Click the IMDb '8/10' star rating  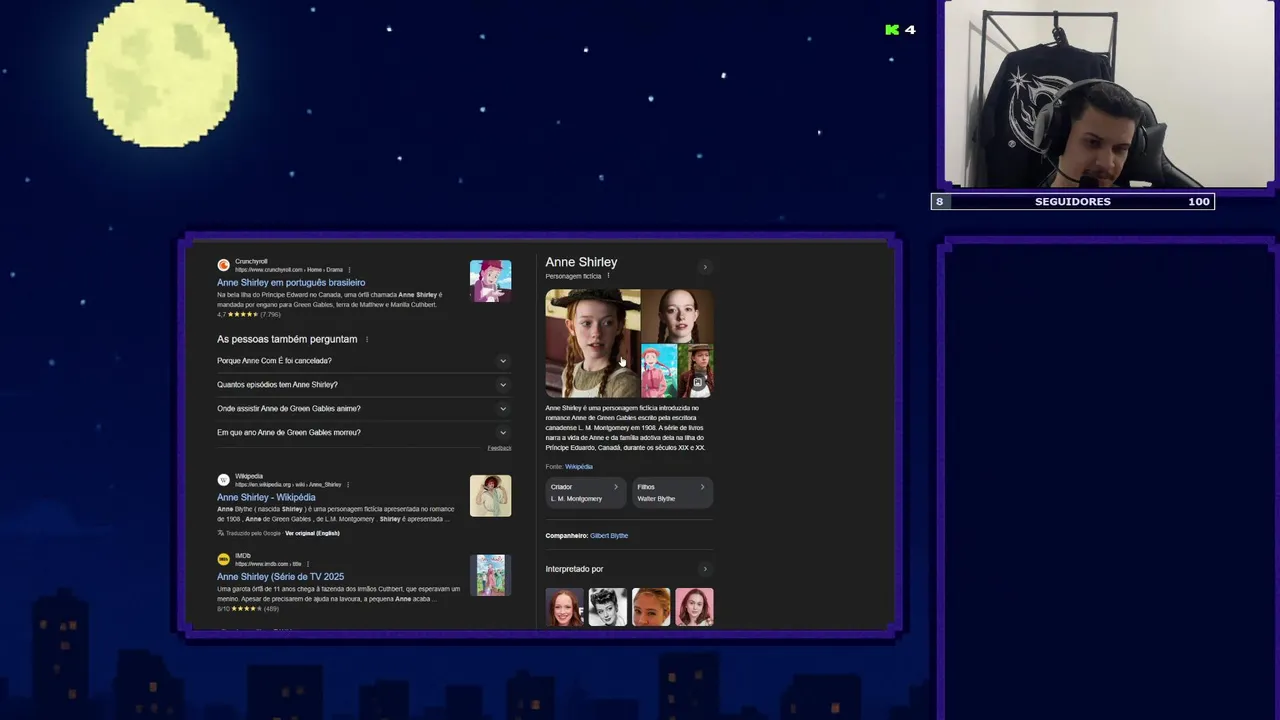[248, 609]
